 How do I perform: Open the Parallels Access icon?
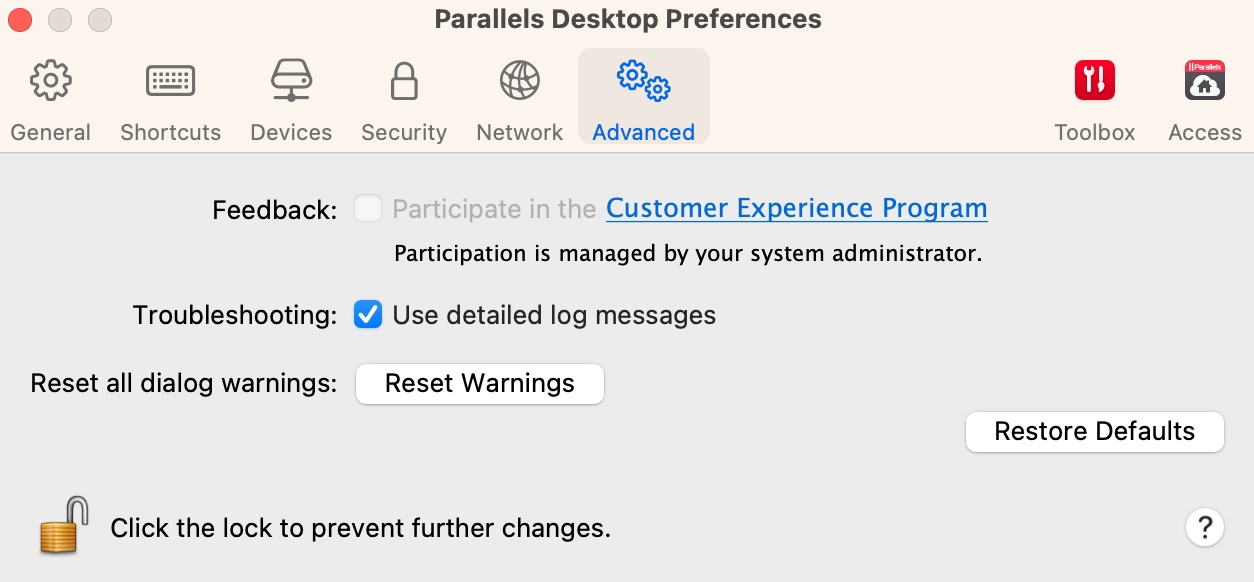(x=1205, y=80)
